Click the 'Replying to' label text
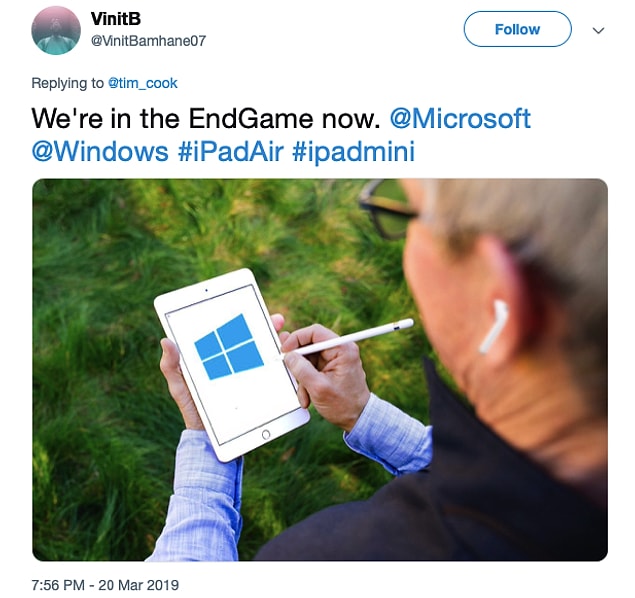 click(x=68, y=83)
